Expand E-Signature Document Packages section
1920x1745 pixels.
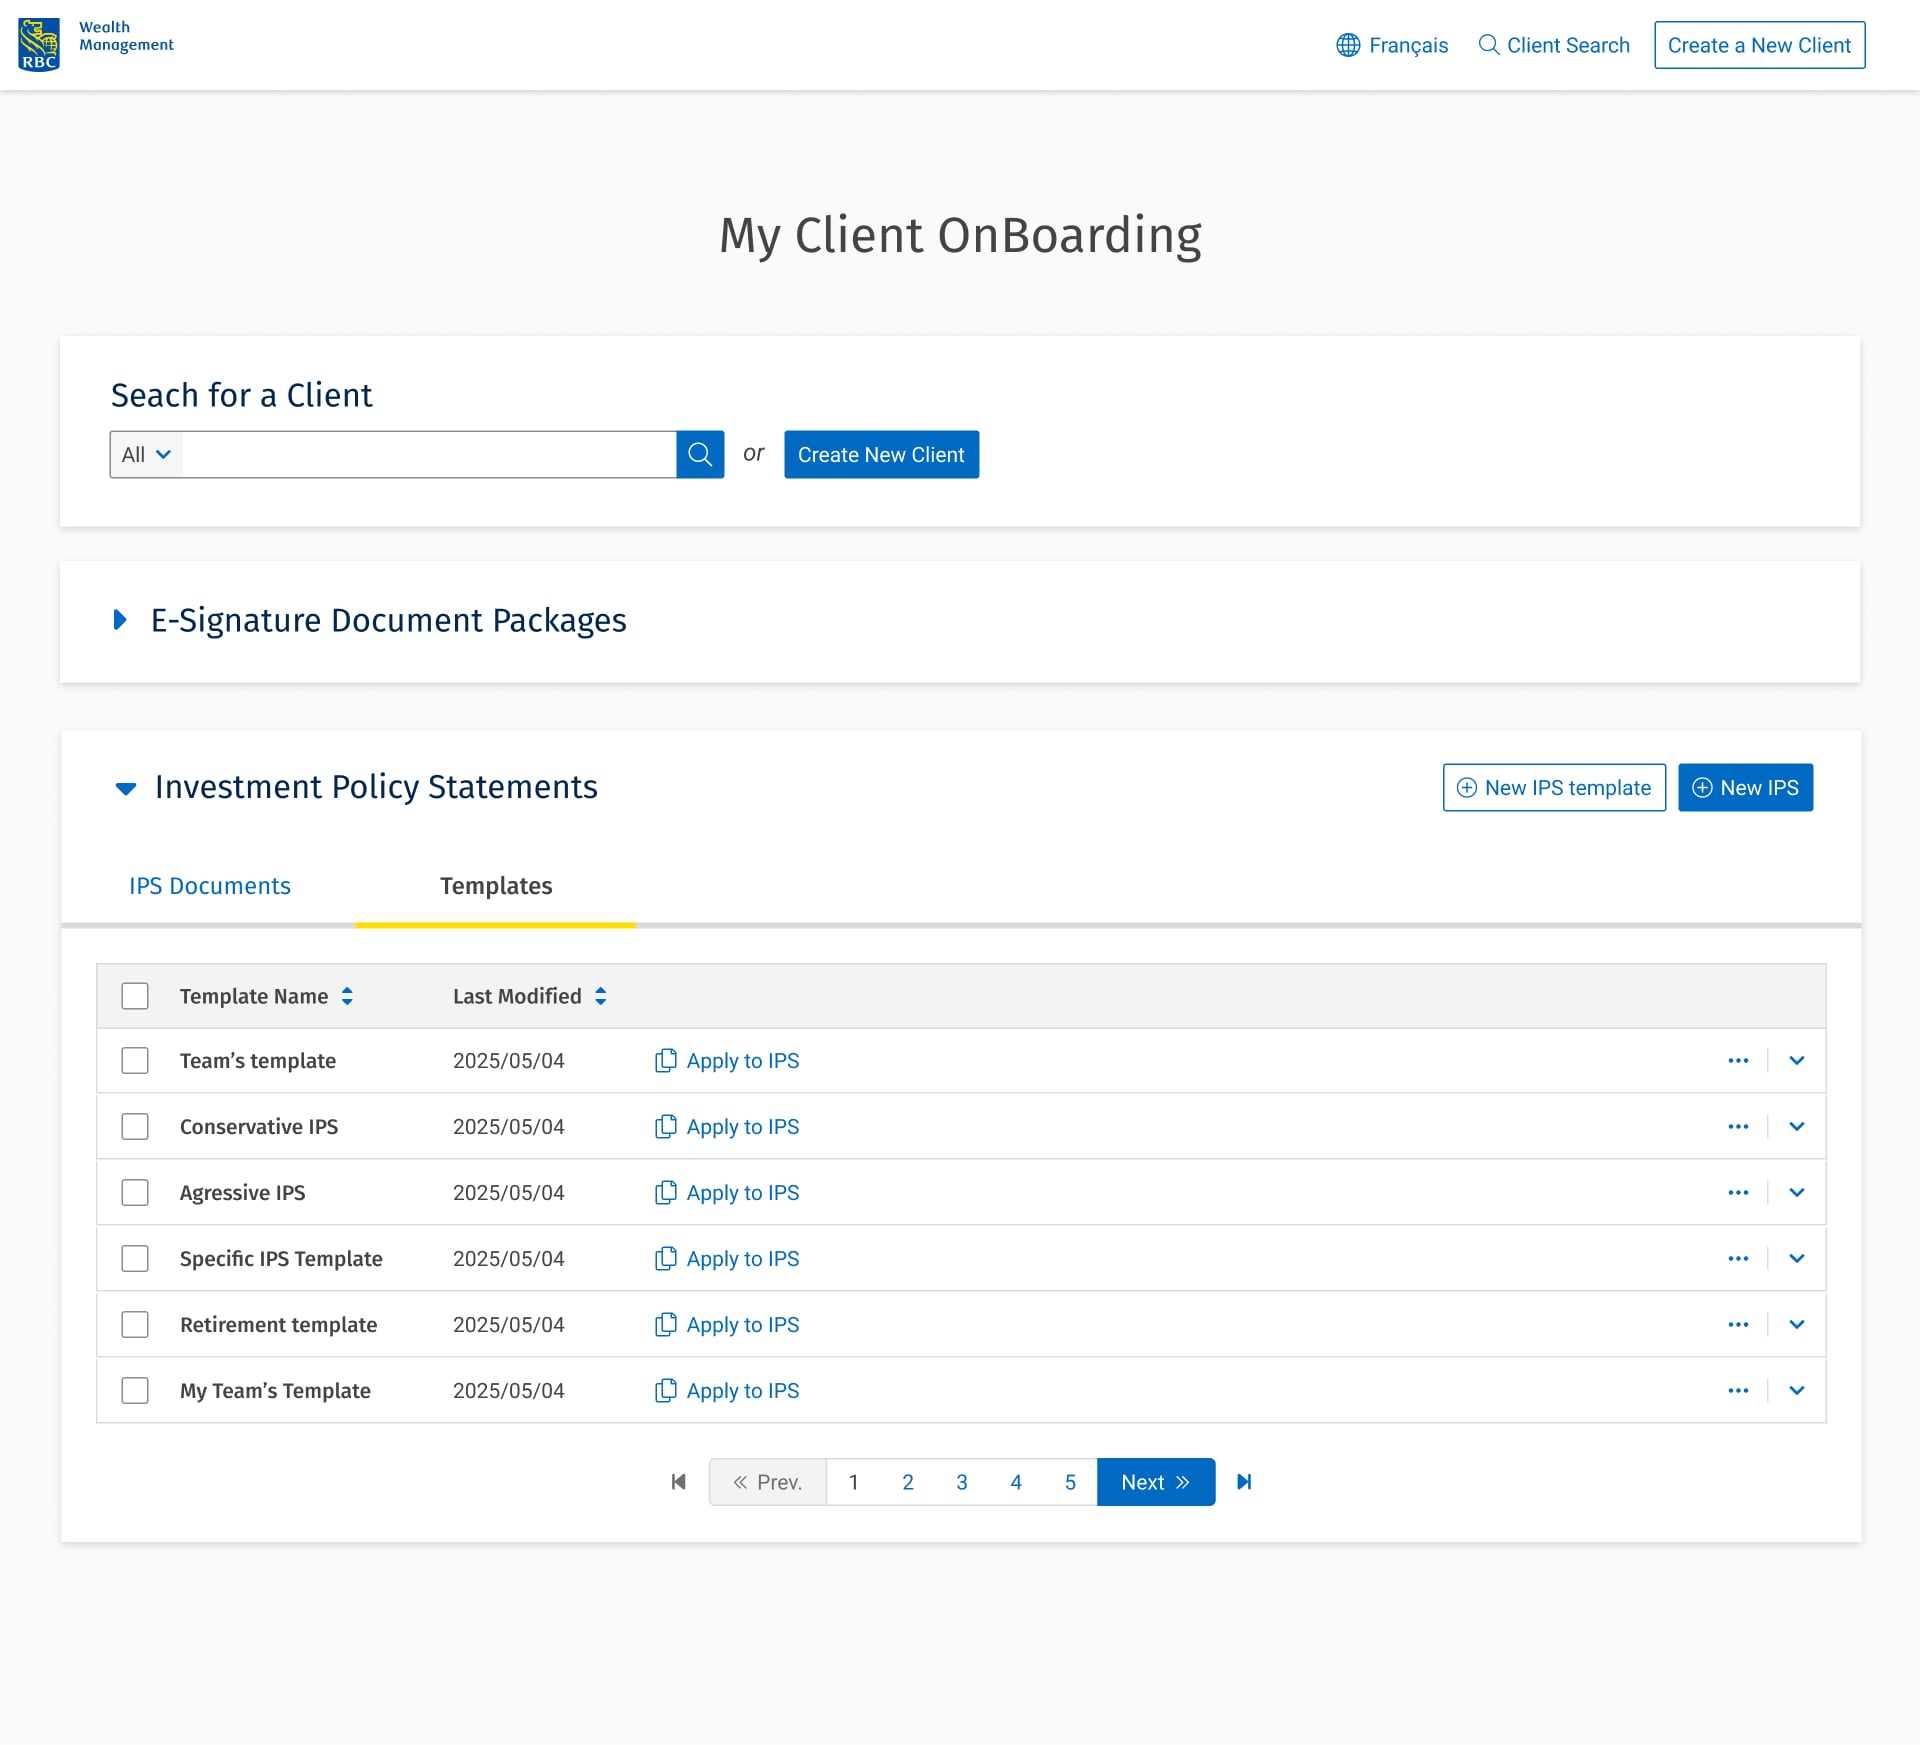(x=121, y=620)
